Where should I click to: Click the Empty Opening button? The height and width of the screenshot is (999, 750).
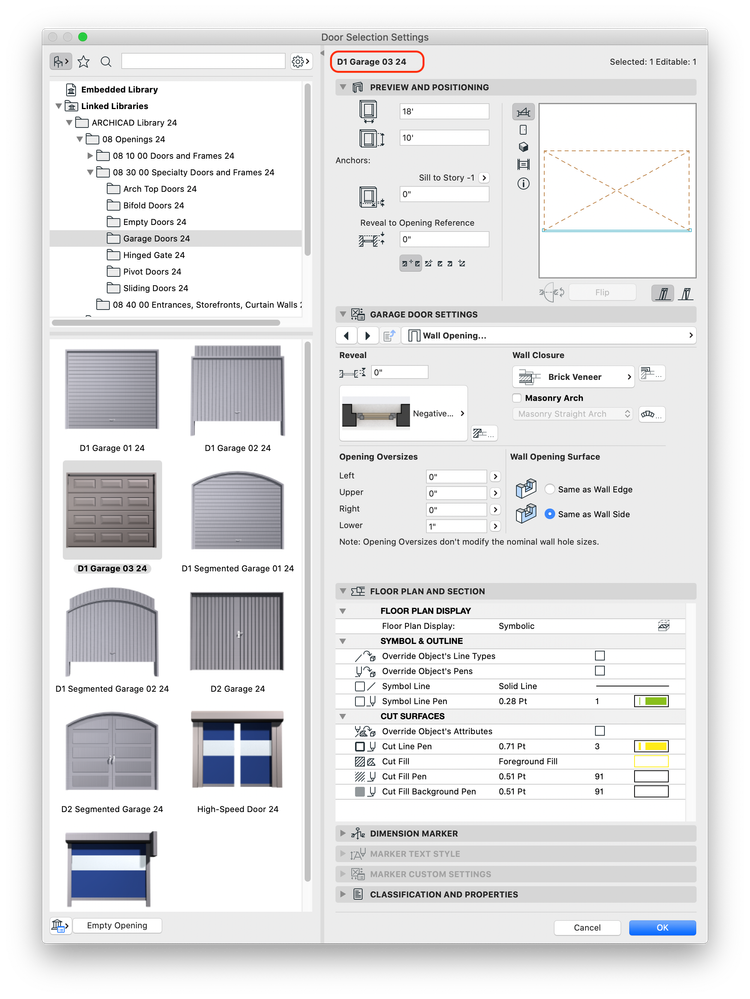tap(117, 926)
